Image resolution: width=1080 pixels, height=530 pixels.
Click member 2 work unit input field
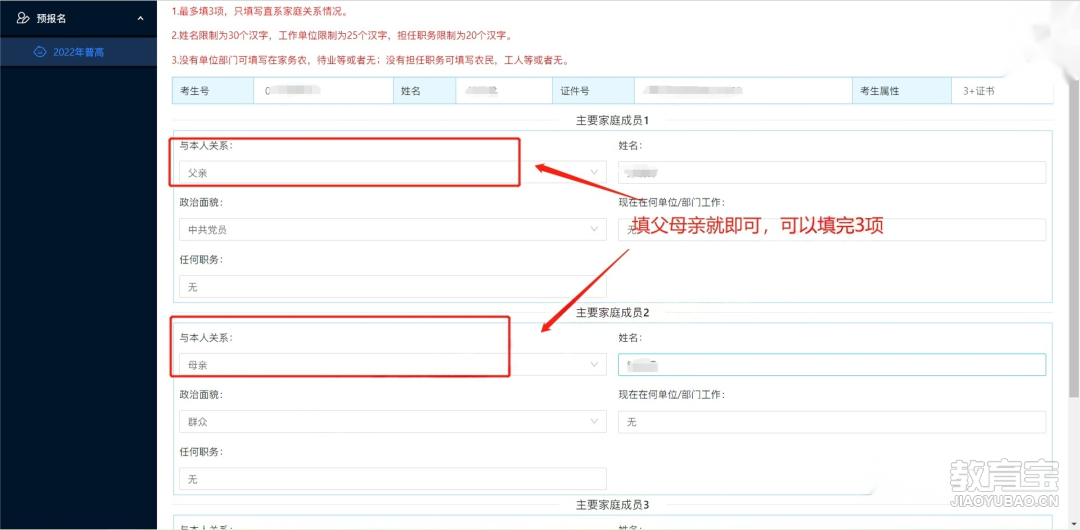click(x=831, y=422)
